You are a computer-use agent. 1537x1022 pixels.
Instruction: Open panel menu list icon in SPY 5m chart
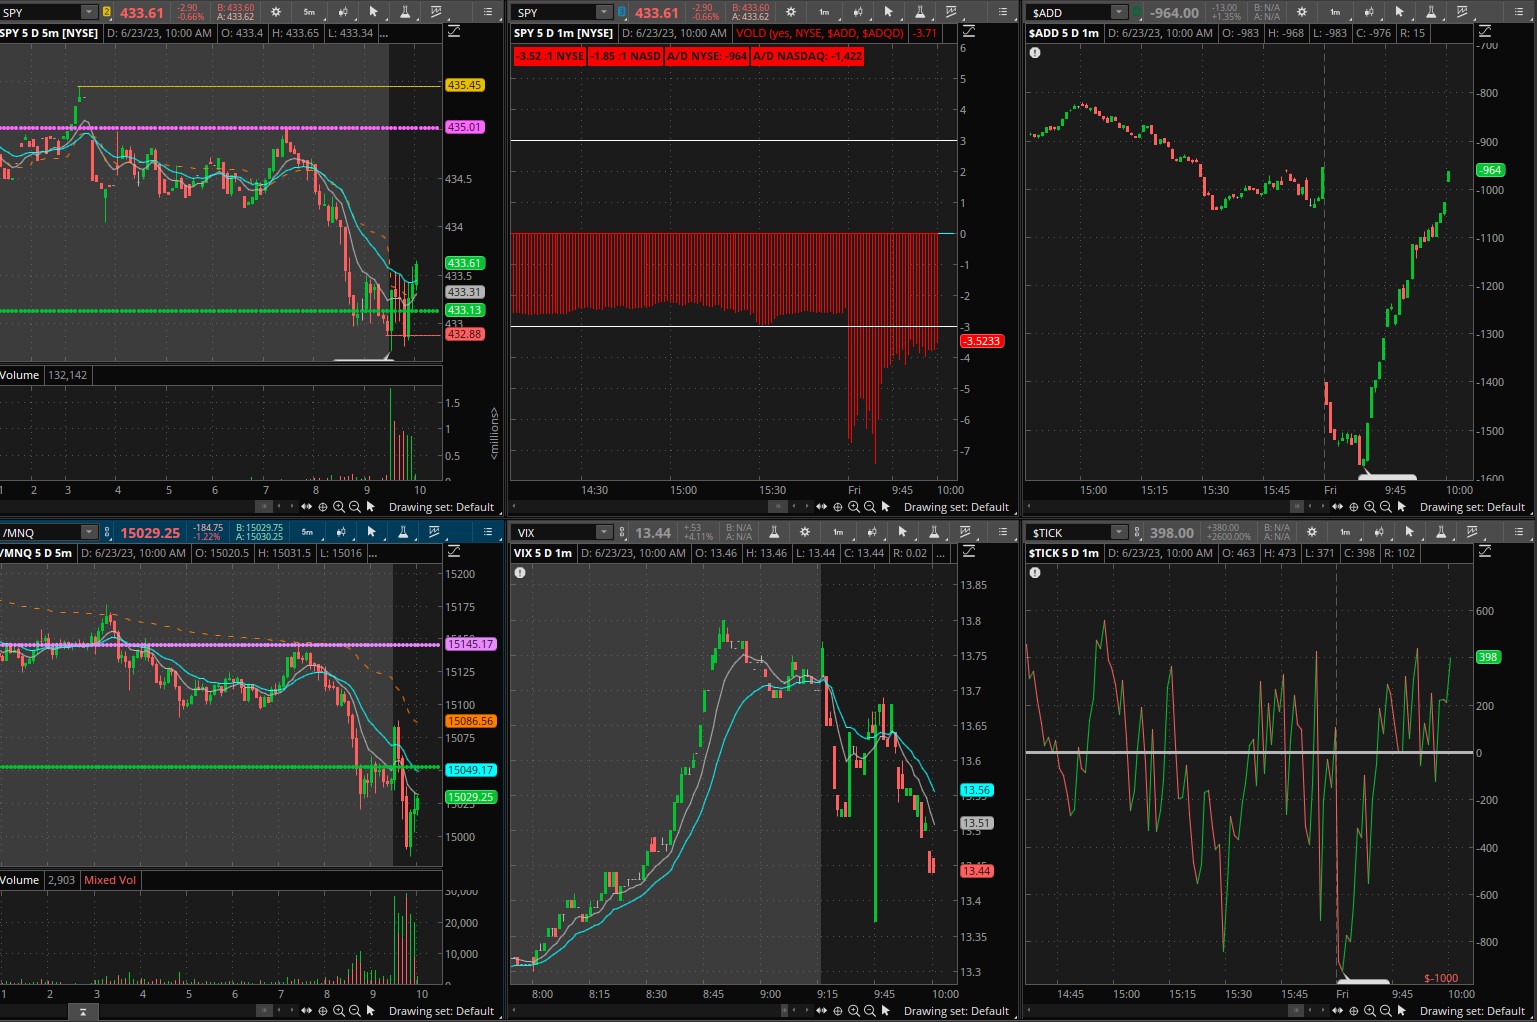click(488, 12)
